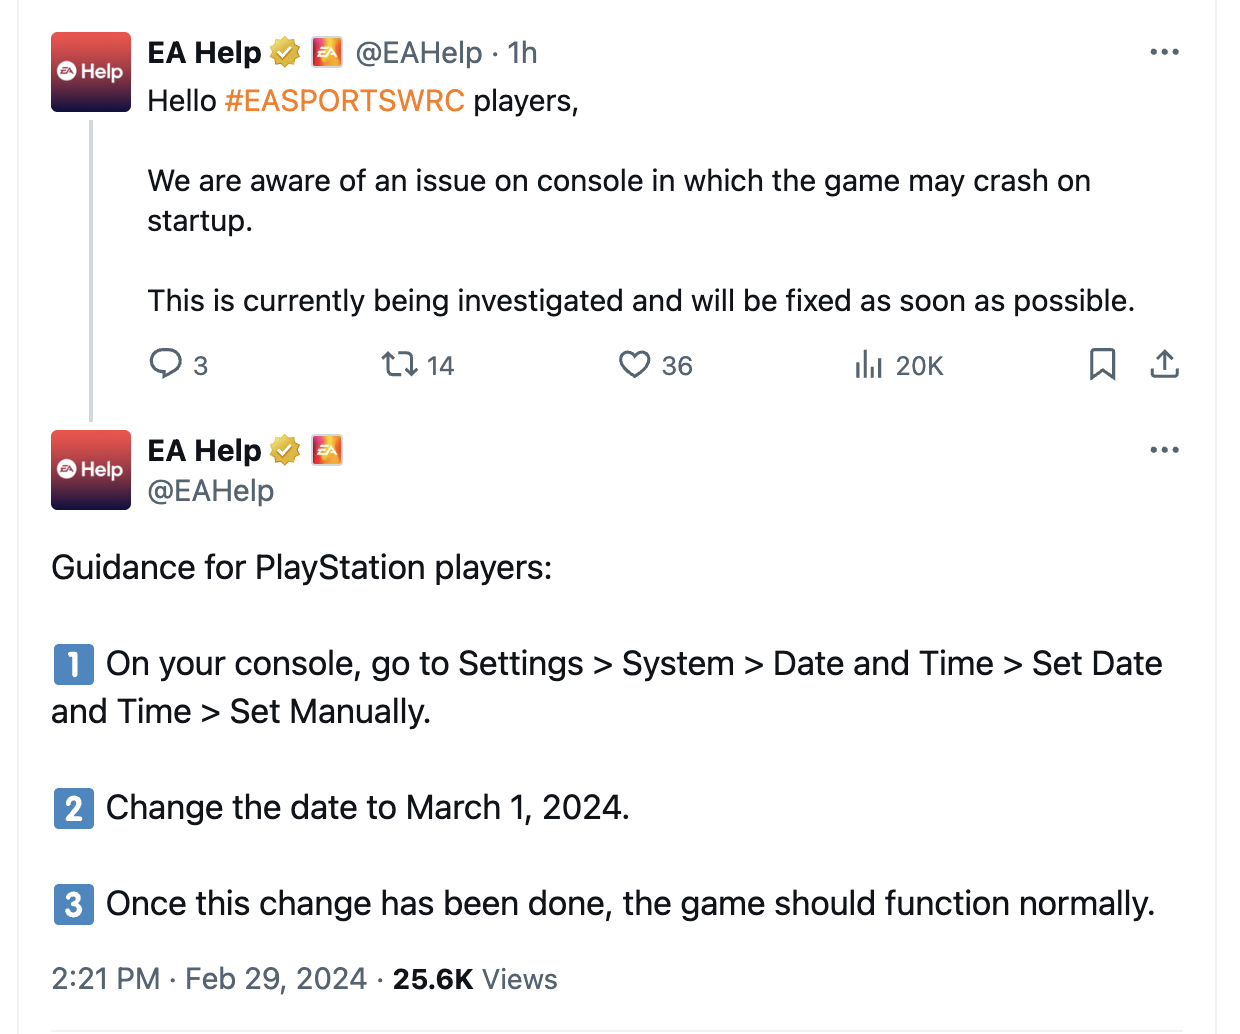Image resolution: width=1240 pixels, height=1034 pixels.
Task: Click the 25.6K Views count
Action: click(x=474, y=978)
